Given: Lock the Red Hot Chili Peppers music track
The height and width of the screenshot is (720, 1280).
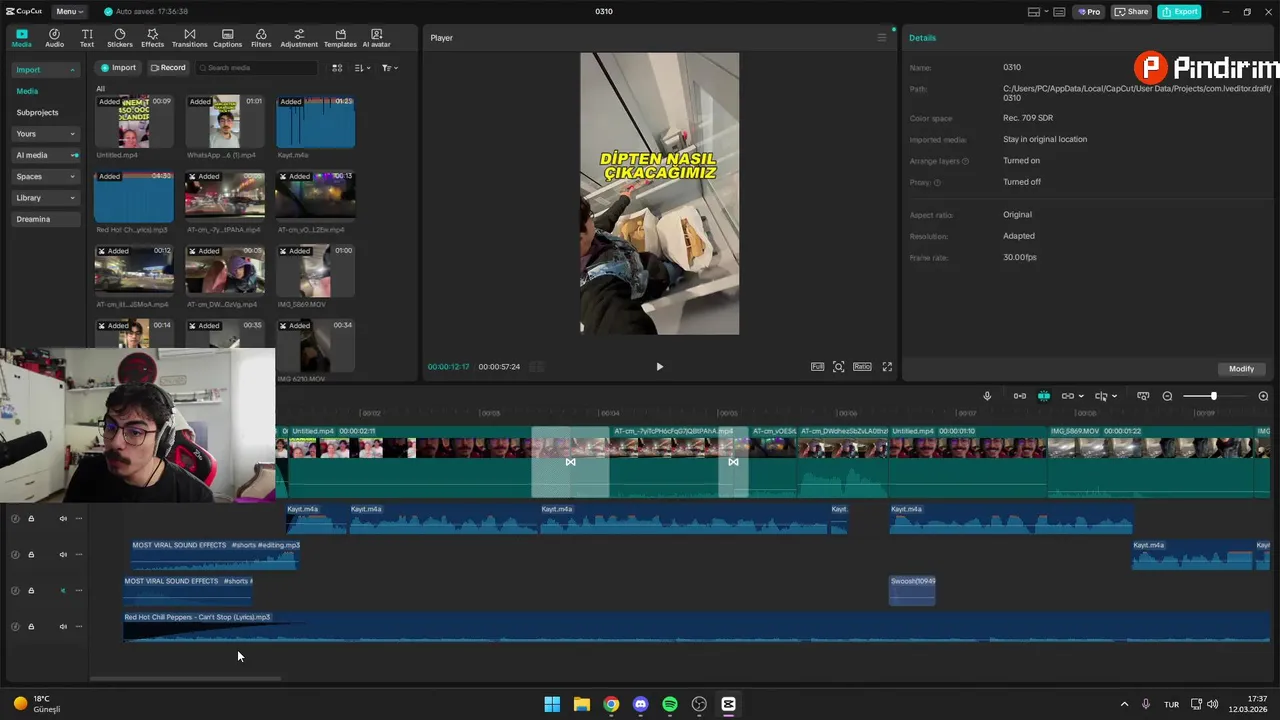Looking at the screenshot, I should [31, 626].
